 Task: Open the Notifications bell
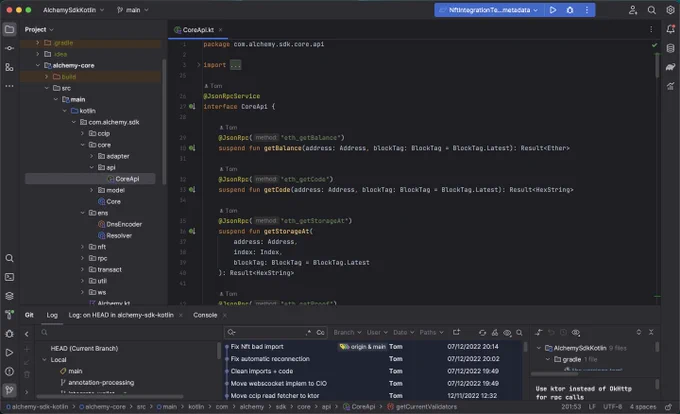[670, 29]
